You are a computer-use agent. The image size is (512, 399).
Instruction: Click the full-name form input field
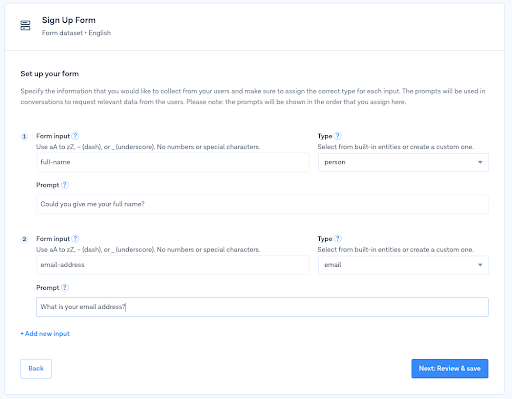pyautogui.click(x=173, y=162)
